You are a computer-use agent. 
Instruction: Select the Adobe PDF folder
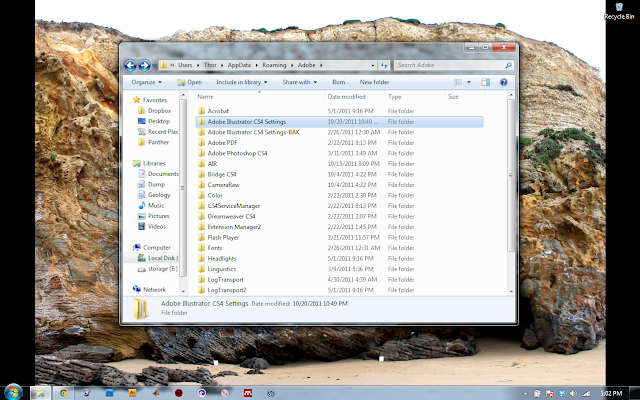(222, 143)
